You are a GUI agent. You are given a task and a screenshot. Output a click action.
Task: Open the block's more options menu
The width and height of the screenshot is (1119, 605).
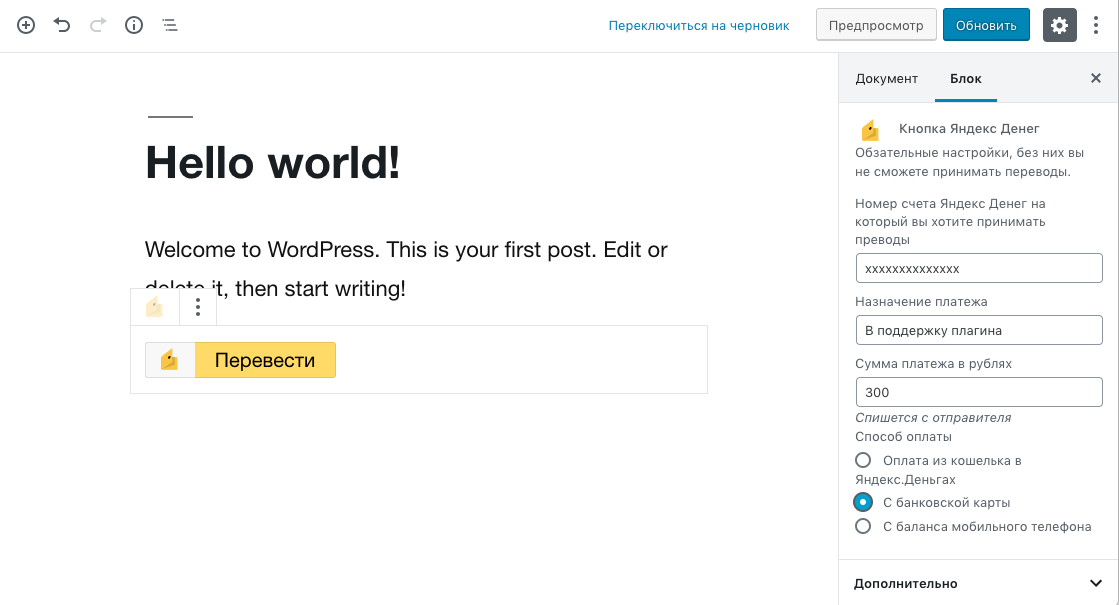(198, 307)
